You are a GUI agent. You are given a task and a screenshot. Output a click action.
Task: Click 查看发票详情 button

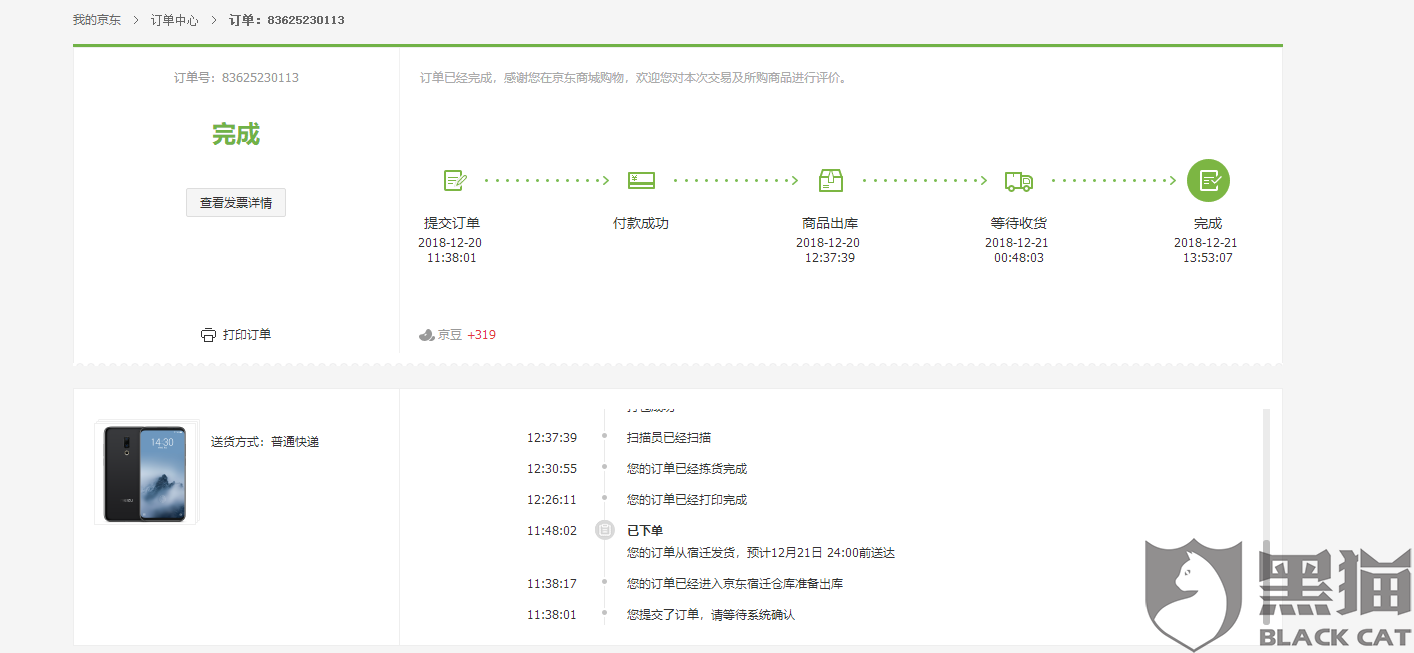pyautogui.click(x=236, y=203)
